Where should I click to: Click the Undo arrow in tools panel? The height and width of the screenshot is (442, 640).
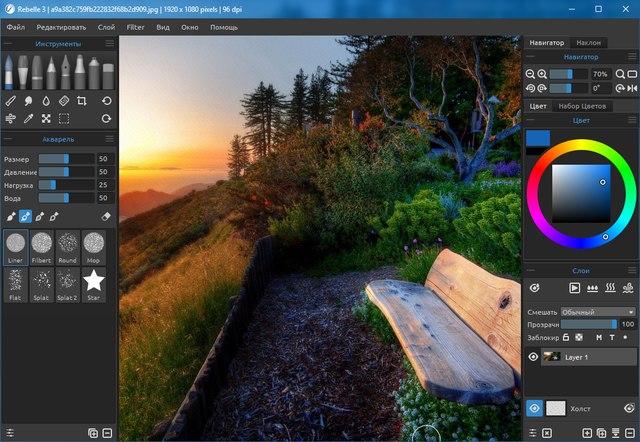click(x=107, y=101)
